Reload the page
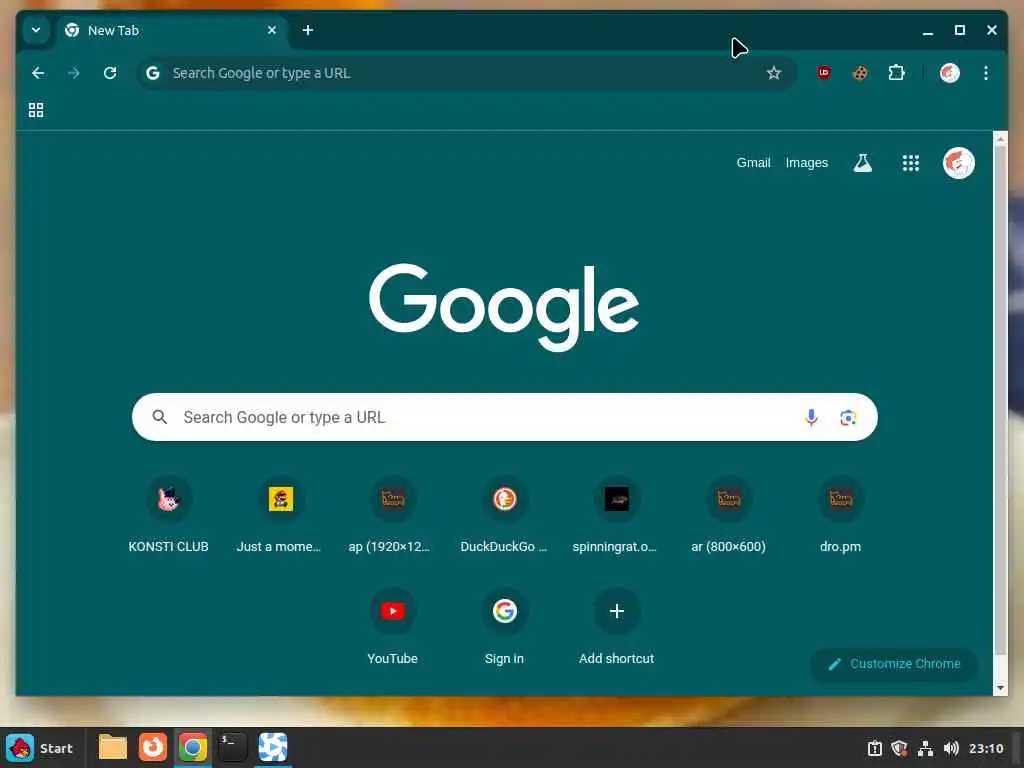Viewport: 1024px width, 768px height. (x=110, y=73)
